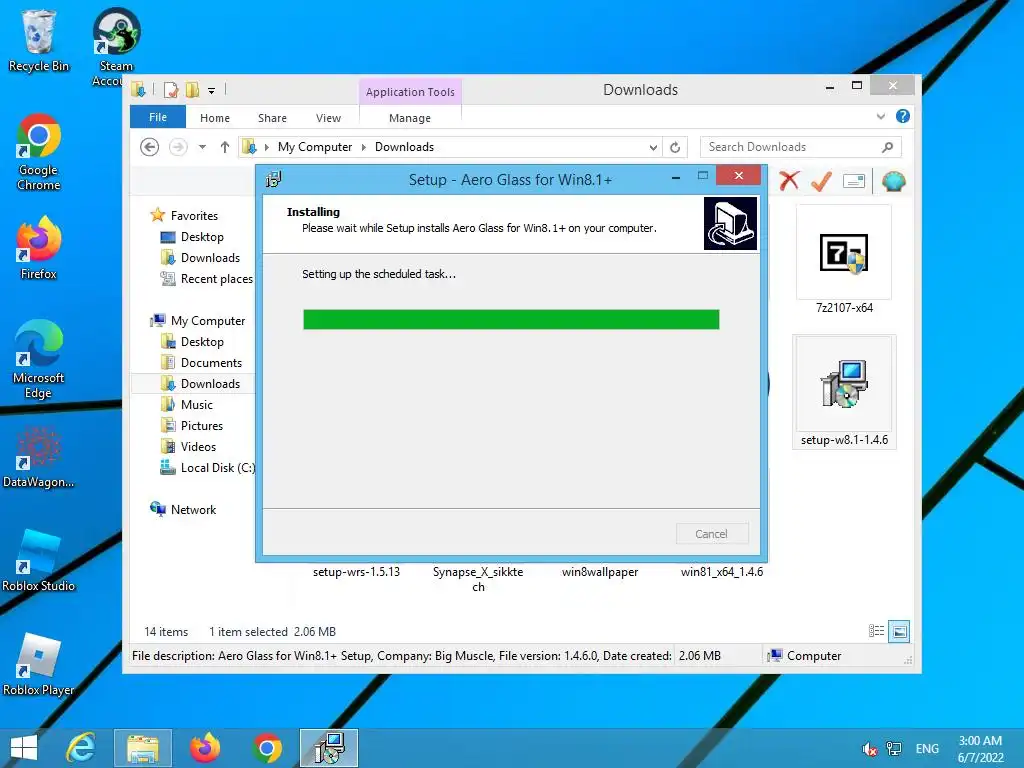The image size is (1024, 768).
Task: Open the Steam desktop shortcut
Action: point(116,47)
